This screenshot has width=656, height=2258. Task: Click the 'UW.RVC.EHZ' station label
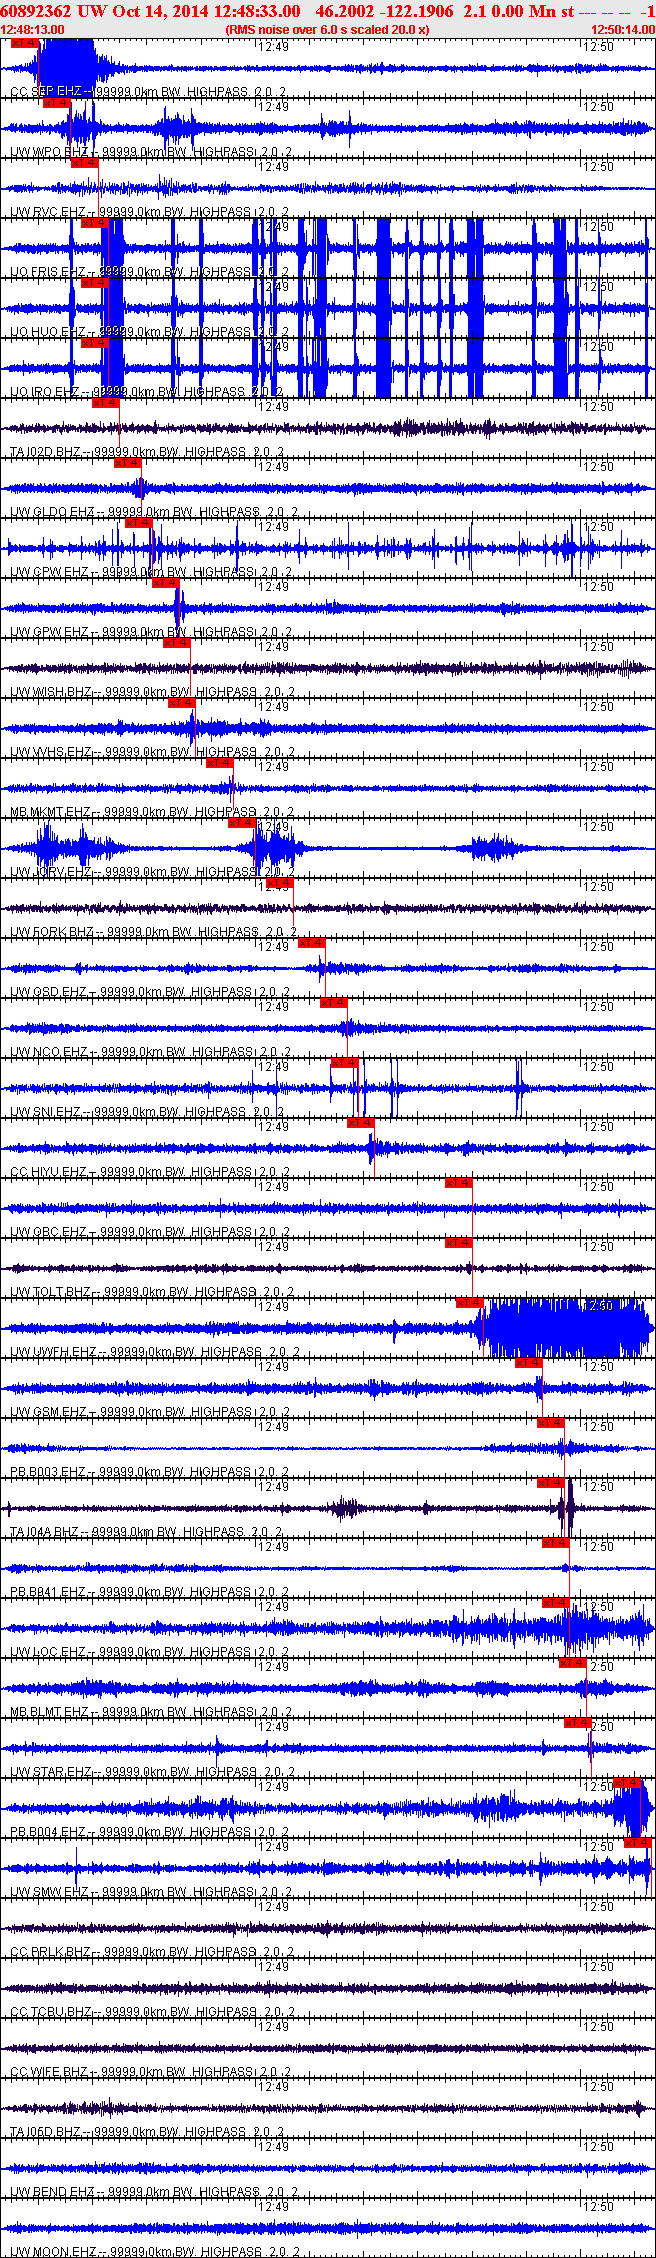point(48,212)
